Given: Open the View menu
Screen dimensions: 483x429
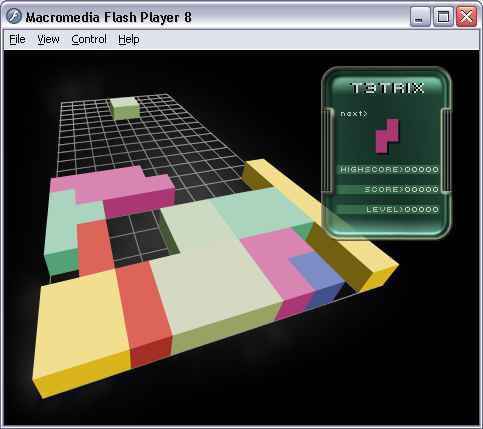Looking at the screenshot, I should [x=48, y=39].
